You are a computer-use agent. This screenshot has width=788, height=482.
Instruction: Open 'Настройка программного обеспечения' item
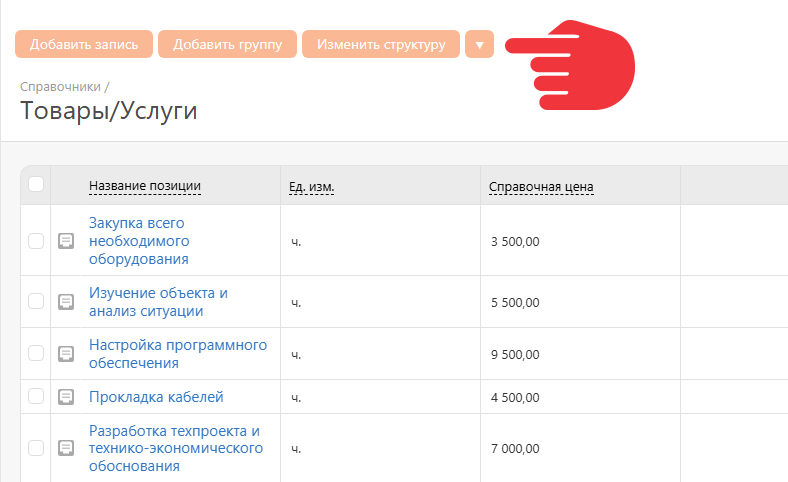point(178,354)
